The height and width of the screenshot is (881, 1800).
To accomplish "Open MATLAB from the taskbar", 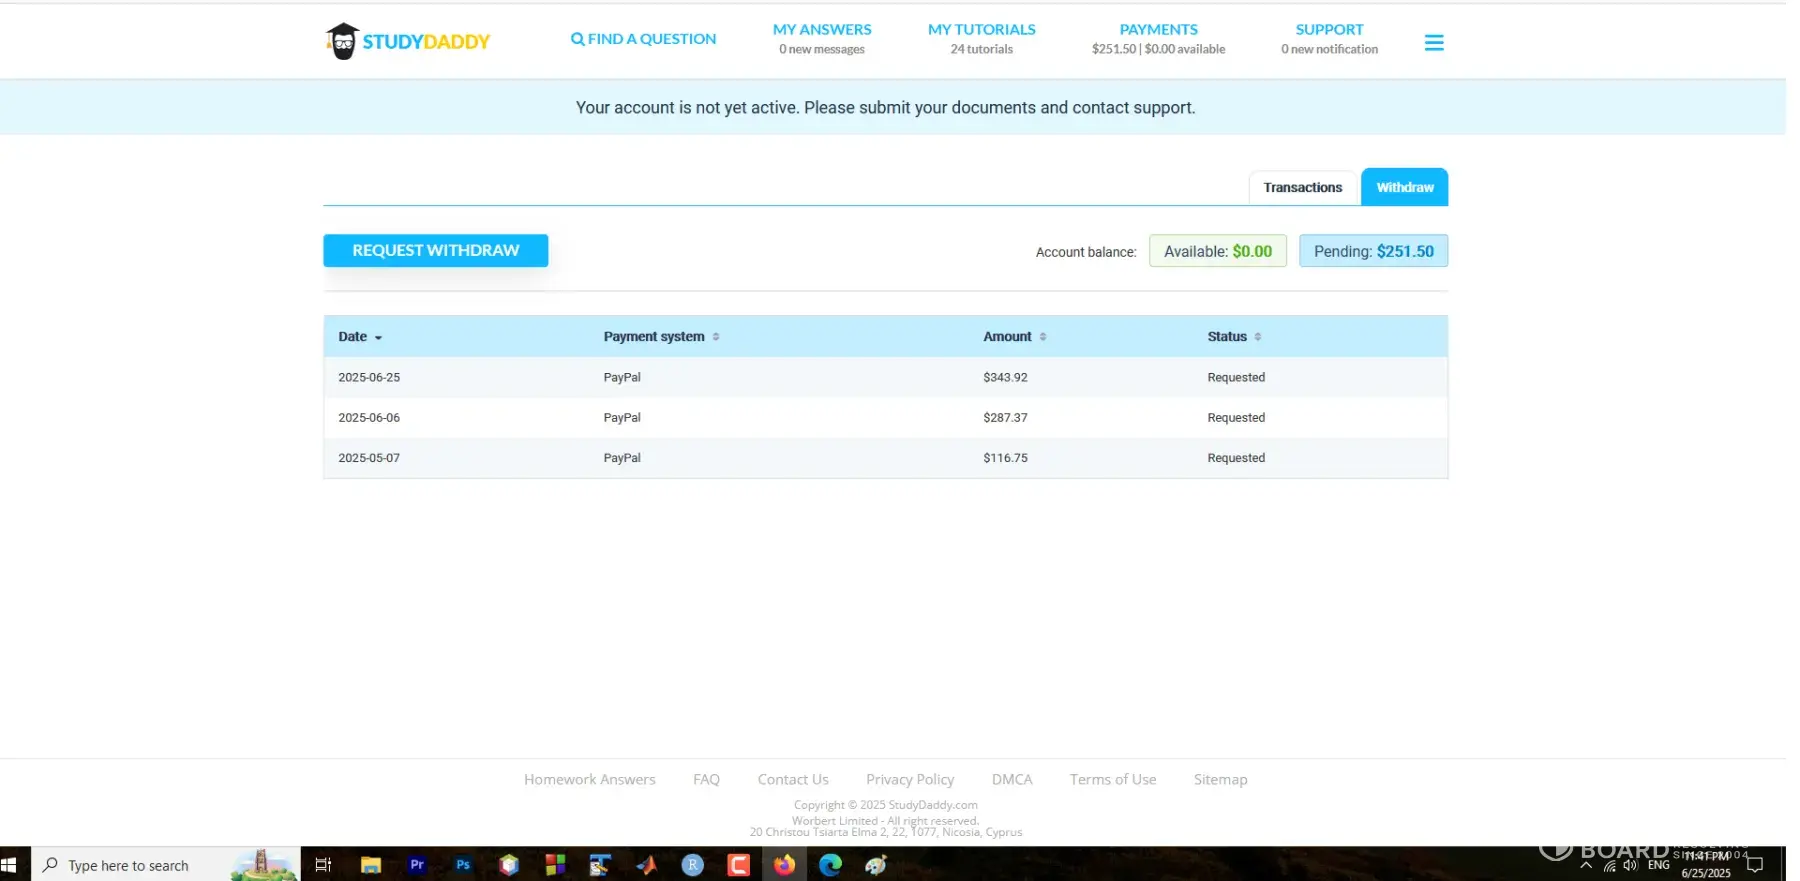I will [647, 865].
